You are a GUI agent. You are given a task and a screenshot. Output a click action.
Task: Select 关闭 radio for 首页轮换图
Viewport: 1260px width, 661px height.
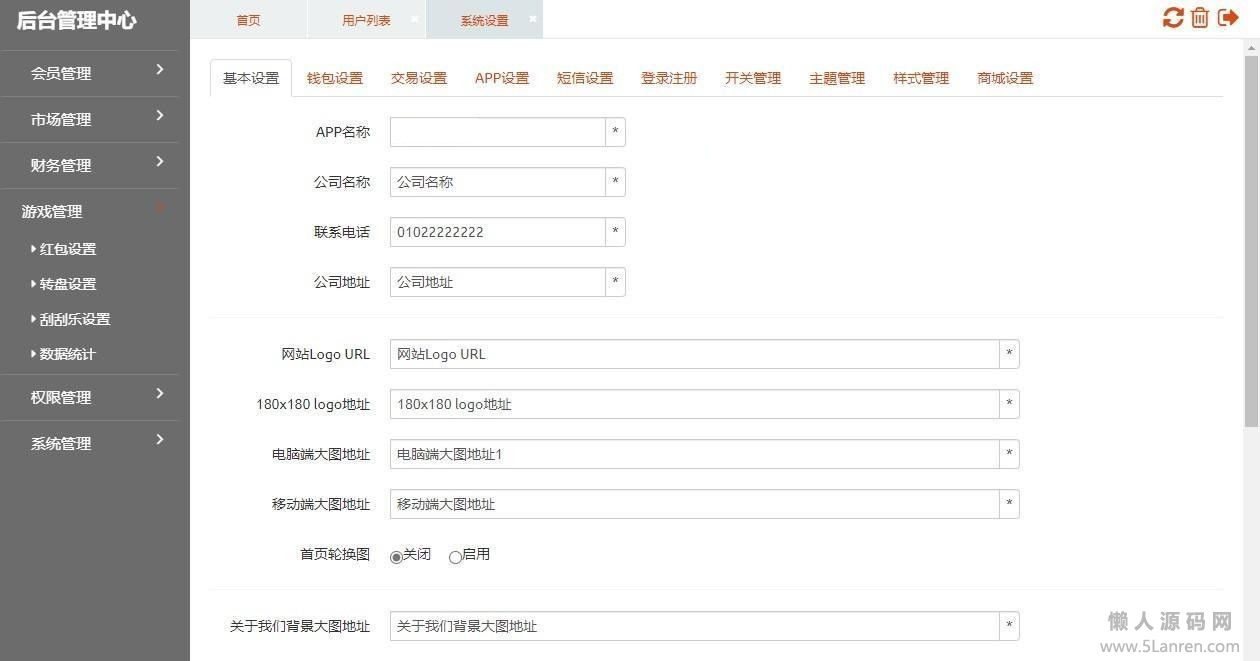[x=396, y=557]
